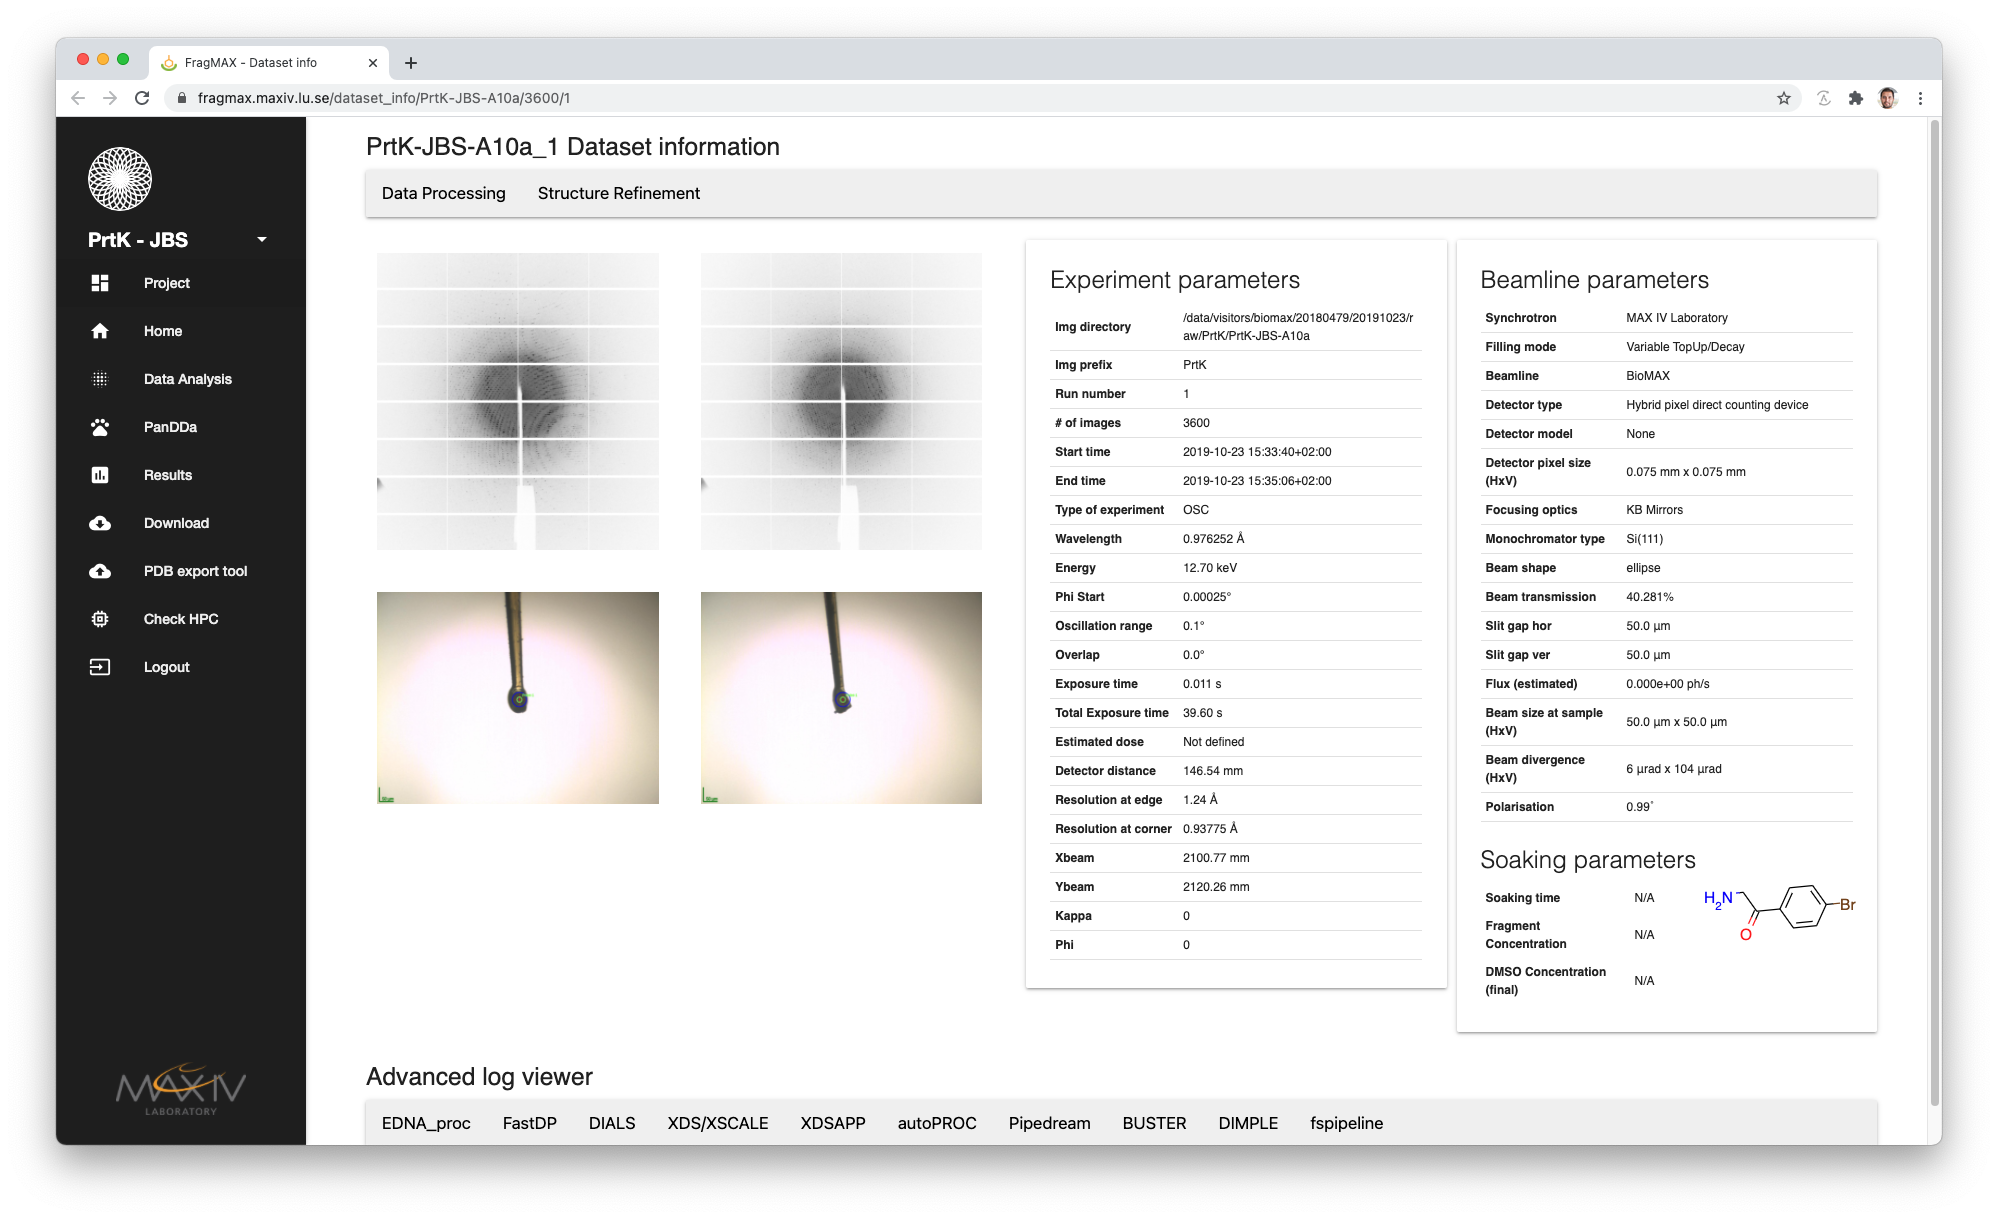
Task: Click the Logout exit icon
Action: [100, 667]
